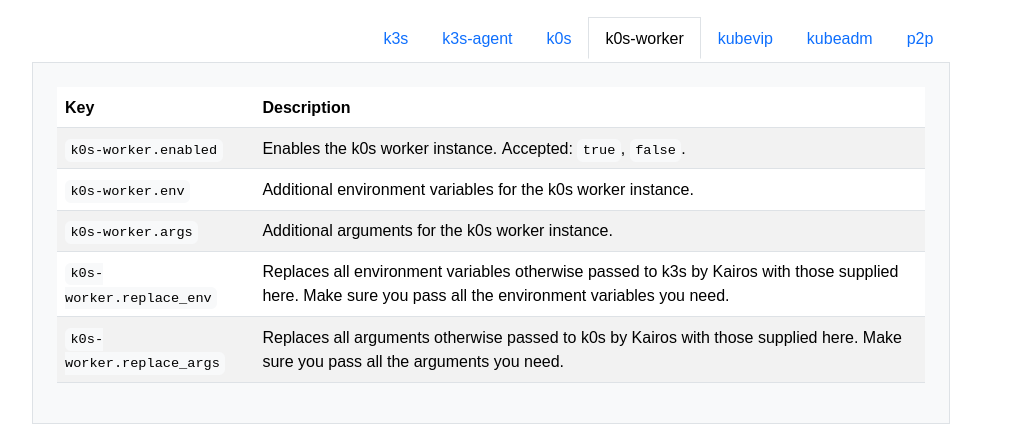Show the kubevip configuration tab
The width and height of the screenshot is (1009, 429).
tap(745, 39)
